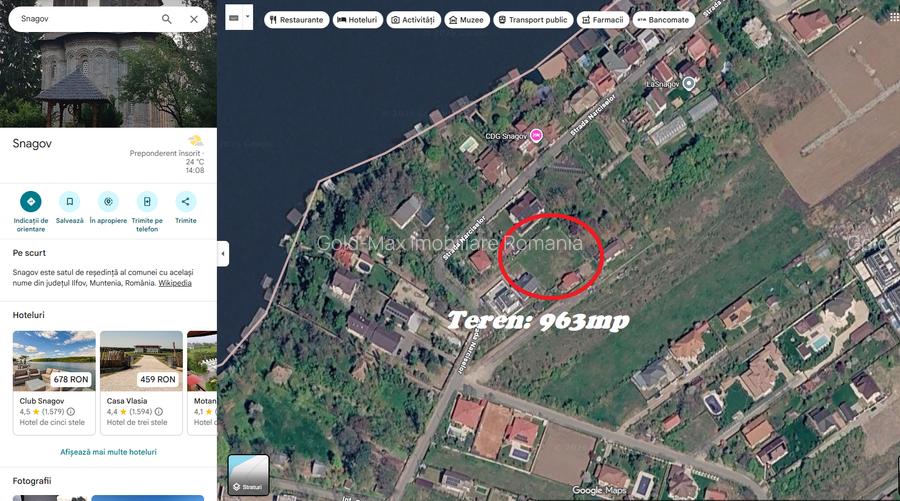Screen dimensions: 900x501
Task: Open the keyboard input tool dropdown arrow
Action: click(248, 17)
